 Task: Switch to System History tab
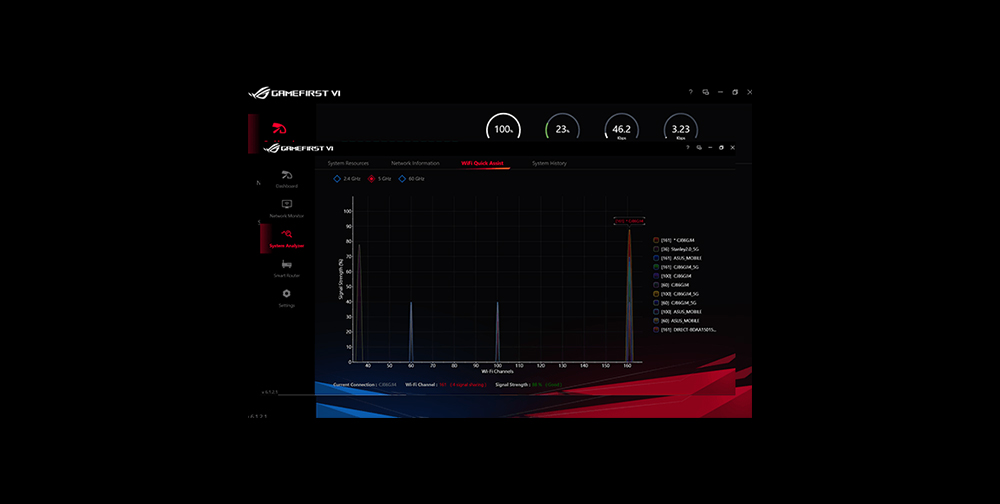tap(549, 163)
